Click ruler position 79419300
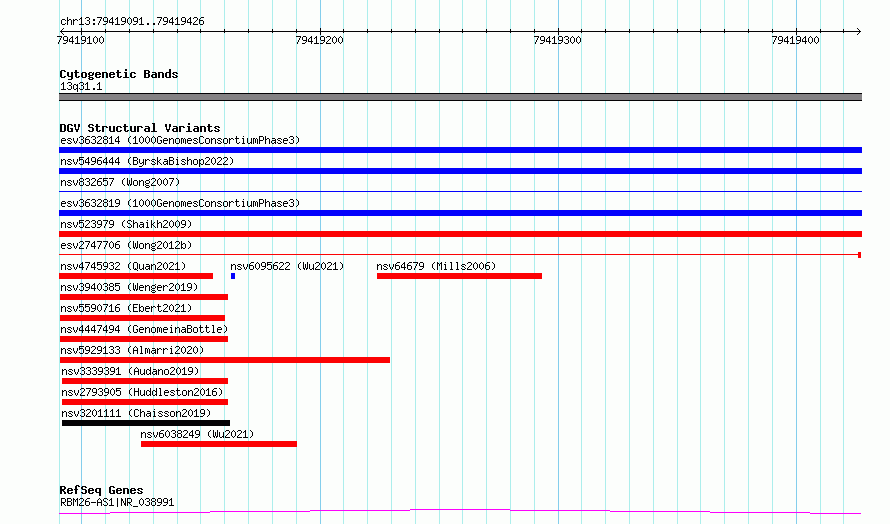890x524 pixels. [x=557, y=40]
